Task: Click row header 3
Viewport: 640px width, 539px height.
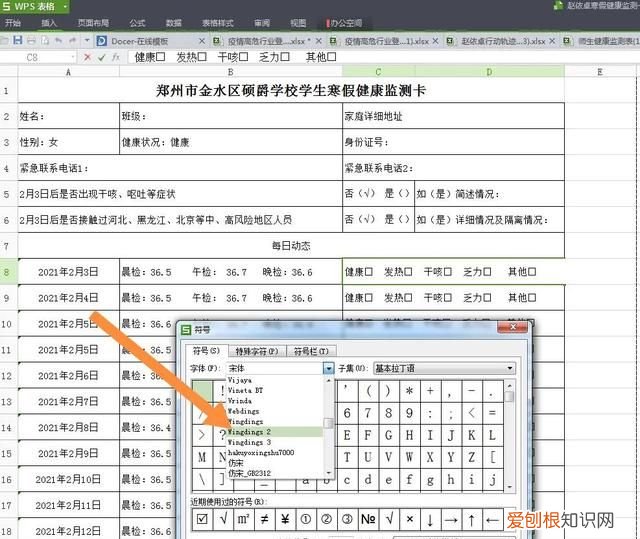Action: 7,142
